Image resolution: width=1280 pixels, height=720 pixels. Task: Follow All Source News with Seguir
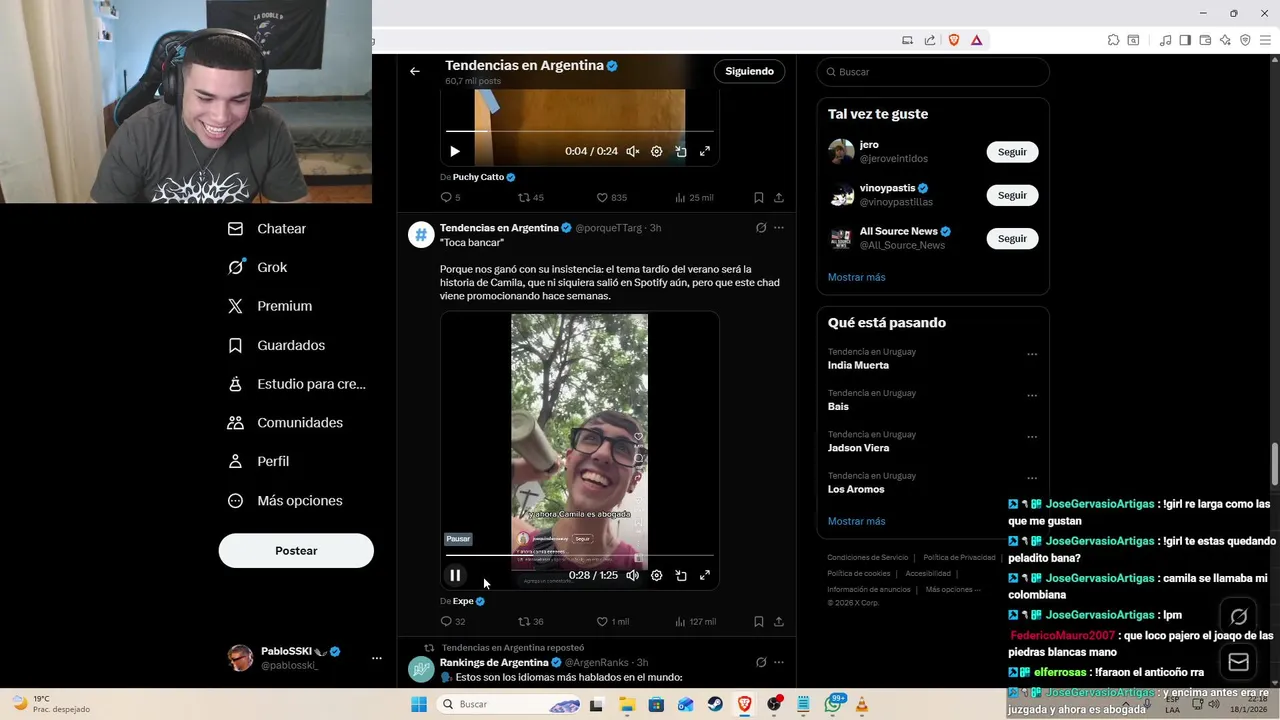1012,238
